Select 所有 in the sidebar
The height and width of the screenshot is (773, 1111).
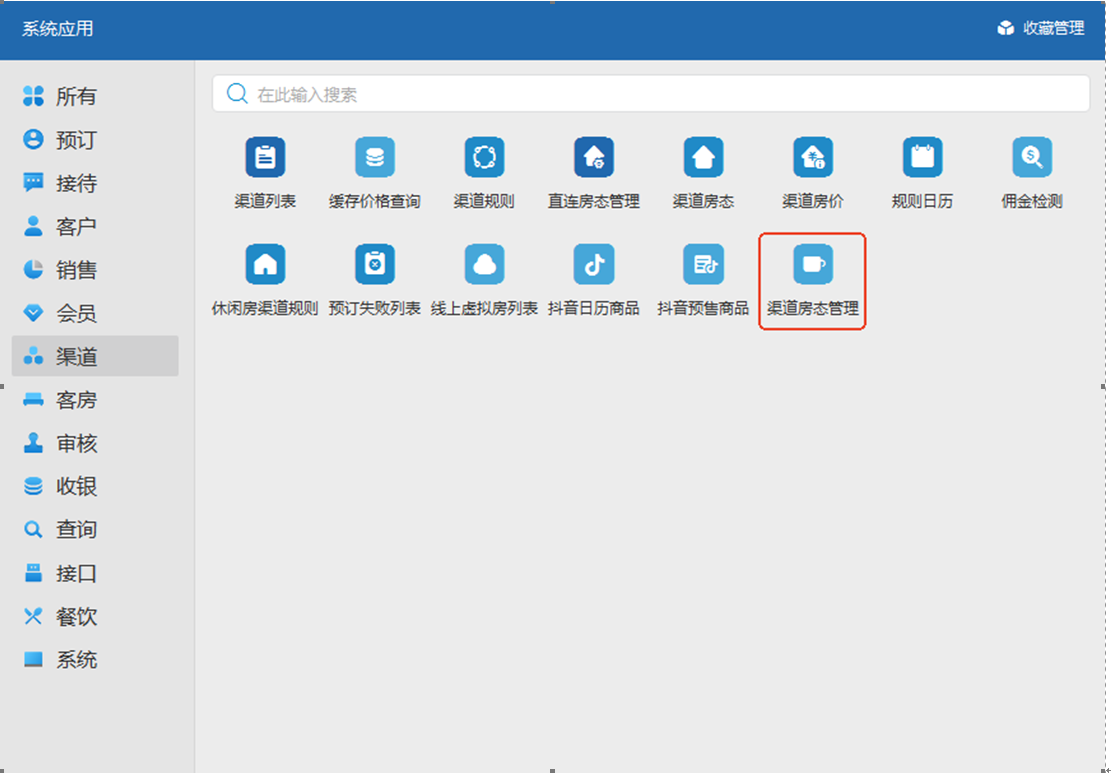[x=75, y=97]
